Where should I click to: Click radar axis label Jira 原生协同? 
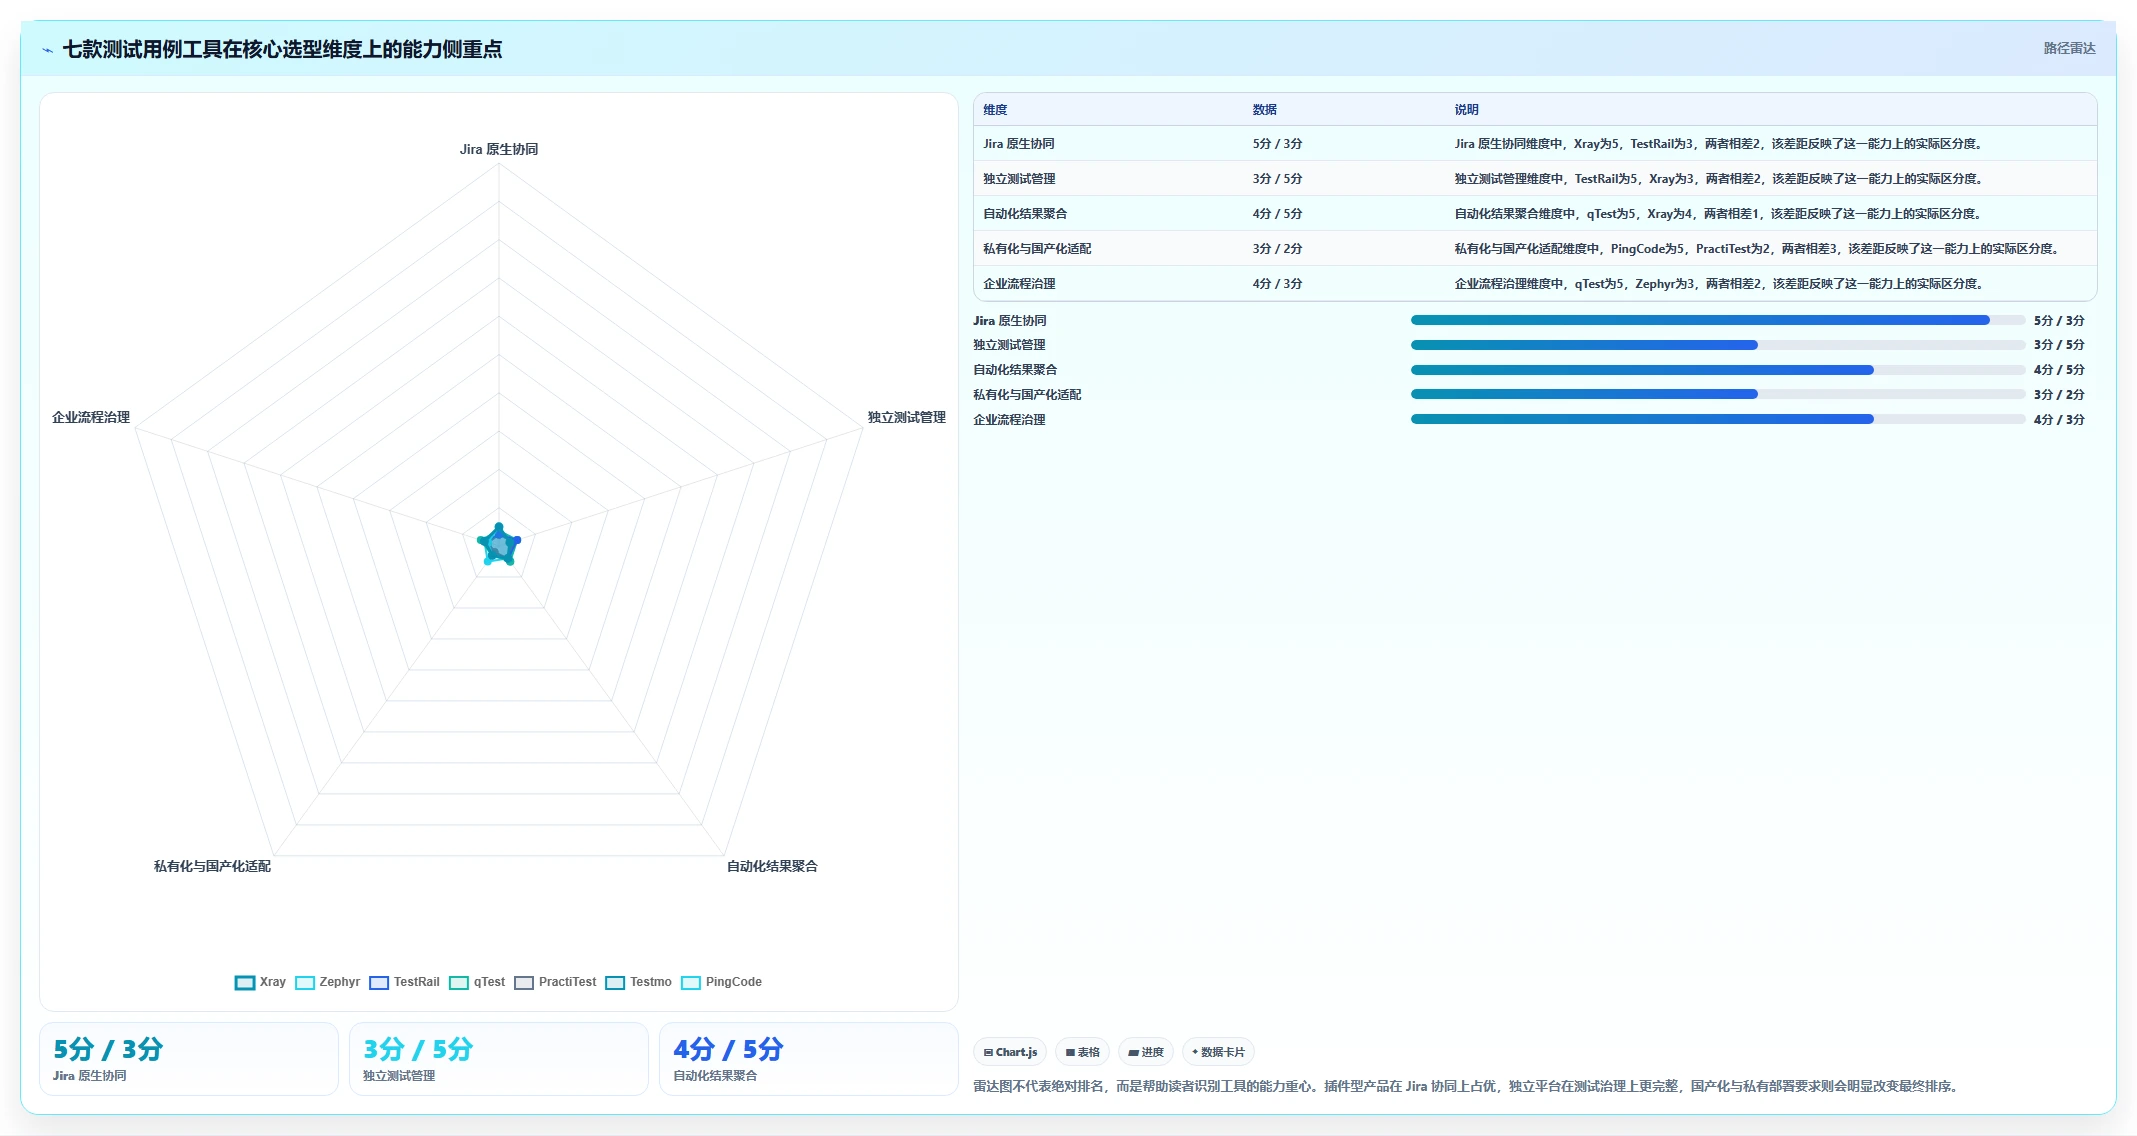pos(499,149)
